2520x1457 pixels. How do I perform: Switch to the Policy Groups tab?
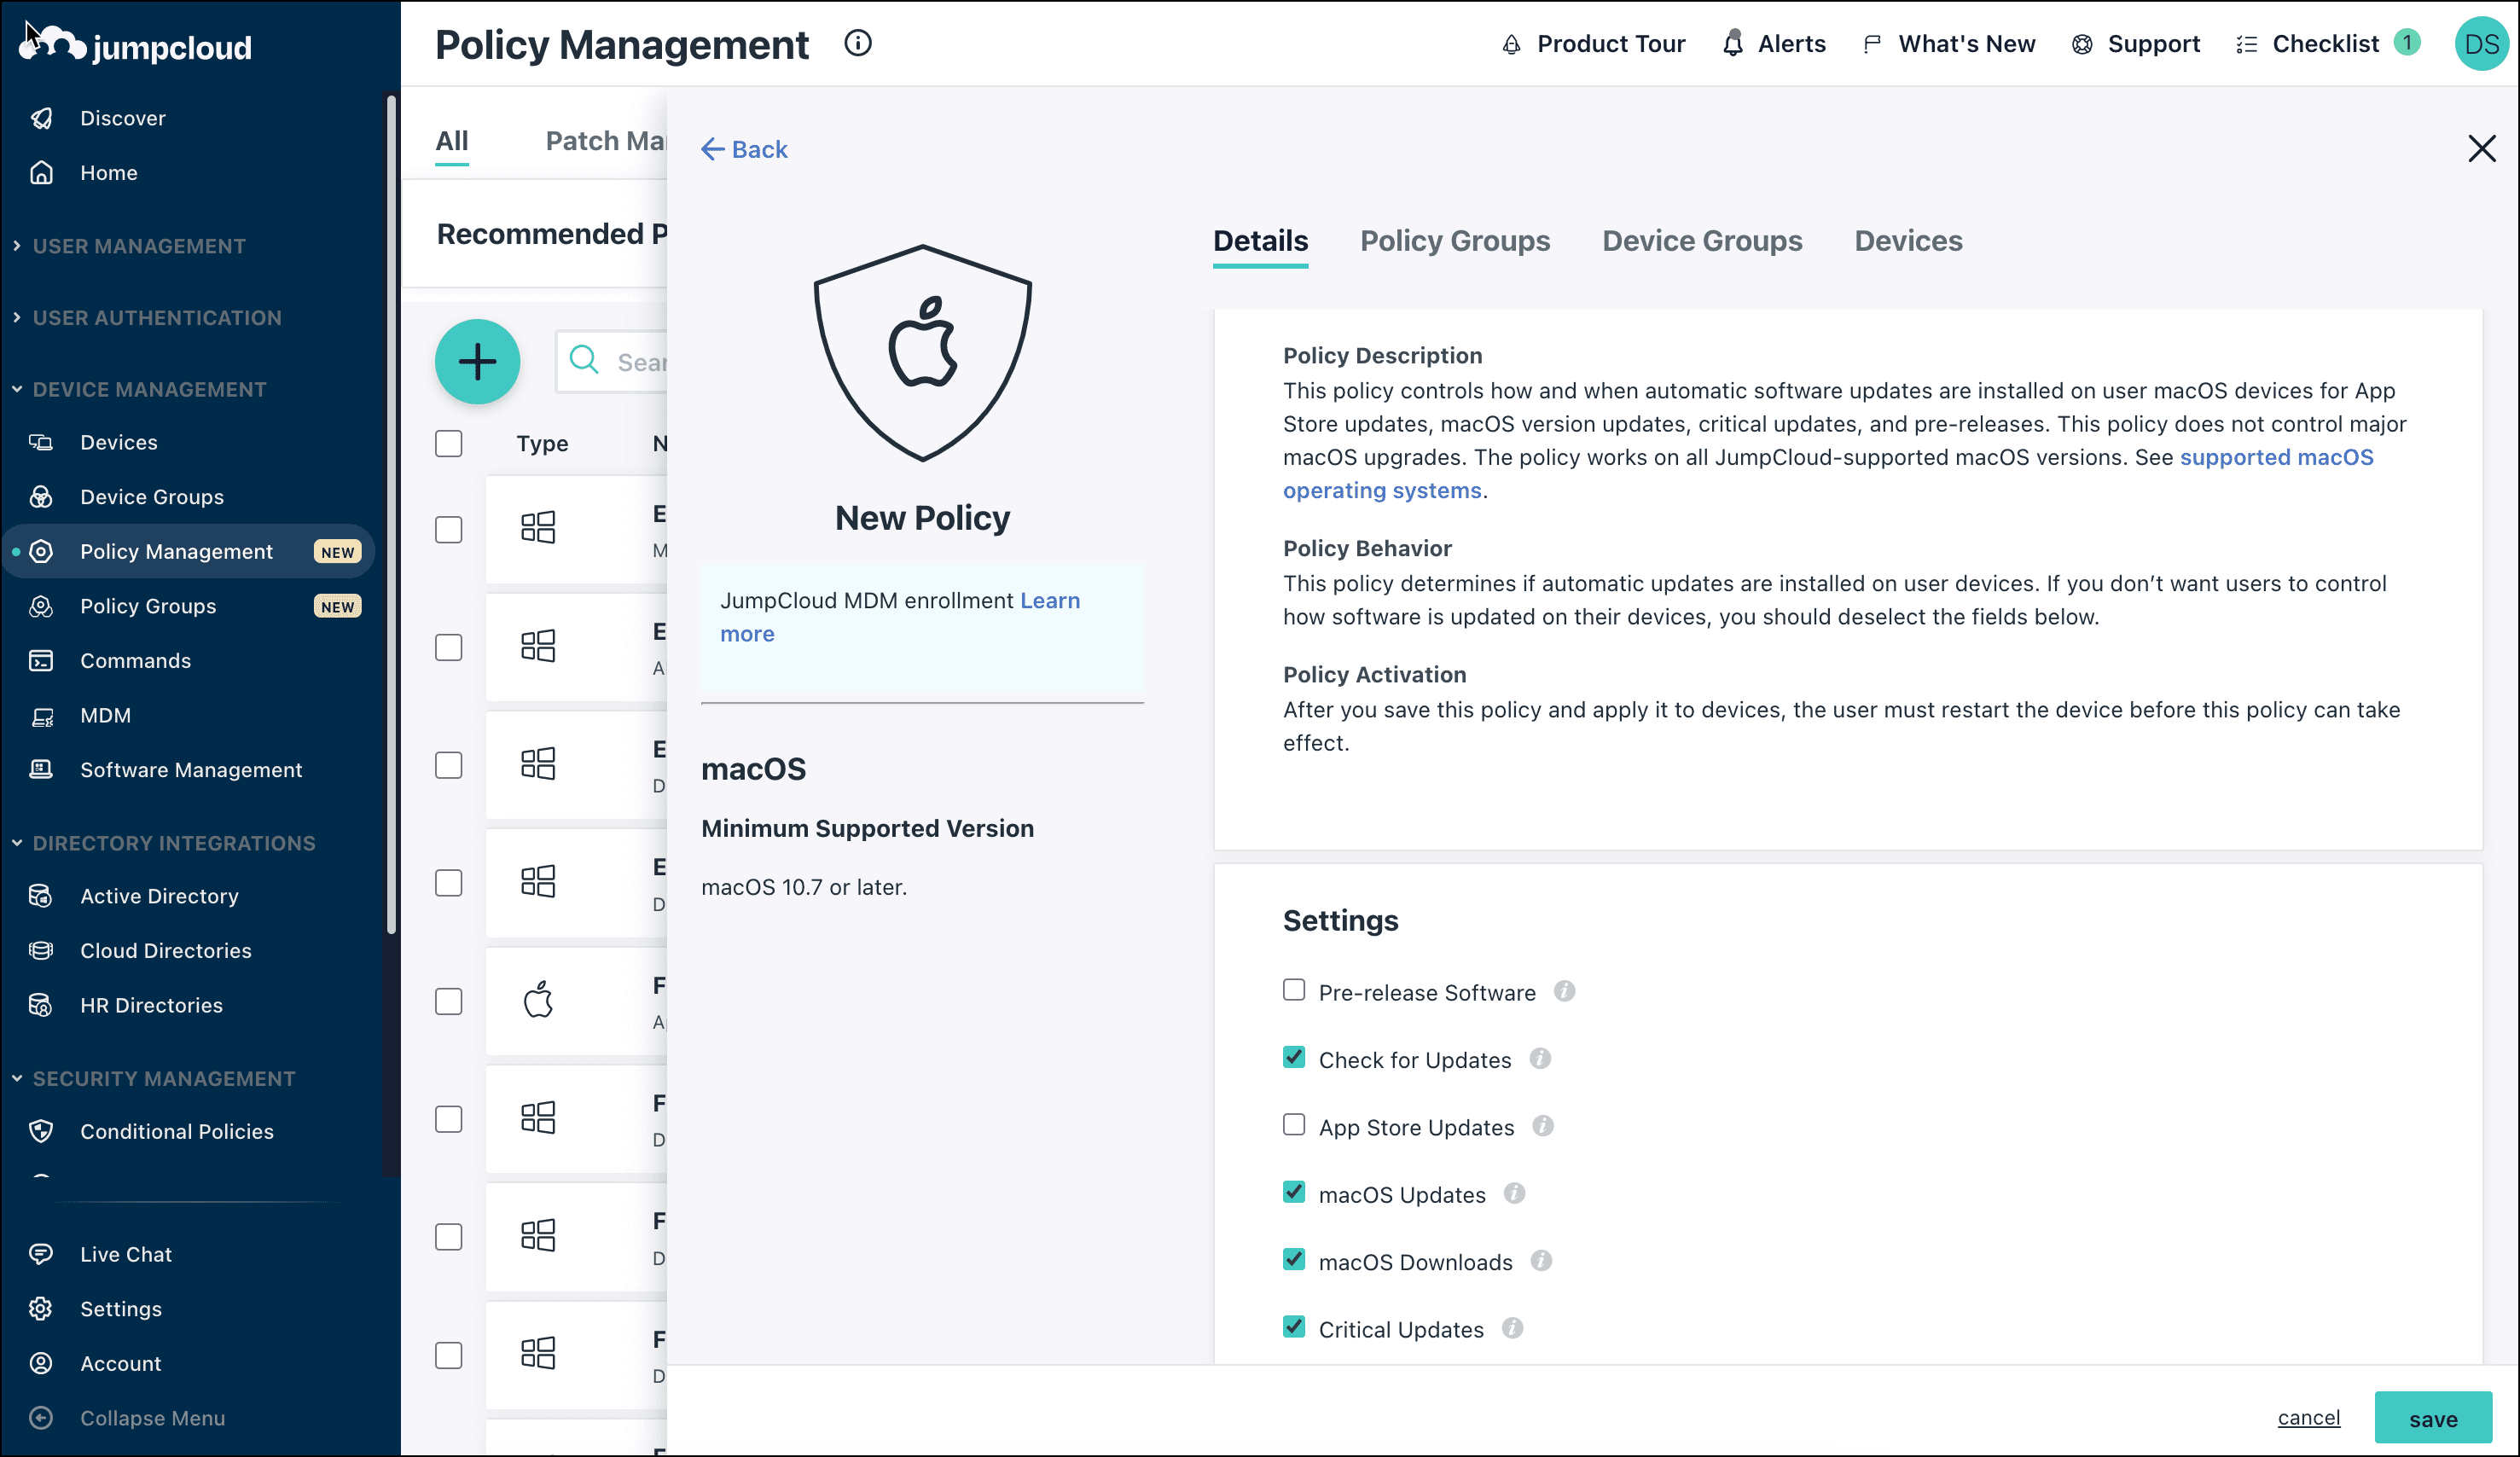coord(1455,241)
